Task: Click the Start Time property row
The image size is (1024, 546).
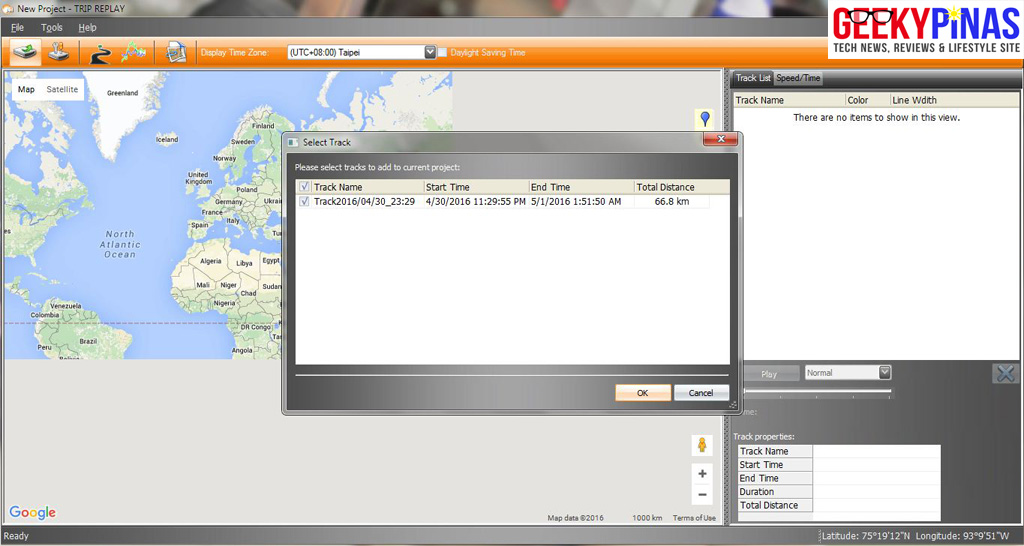Action: [839, 465]
